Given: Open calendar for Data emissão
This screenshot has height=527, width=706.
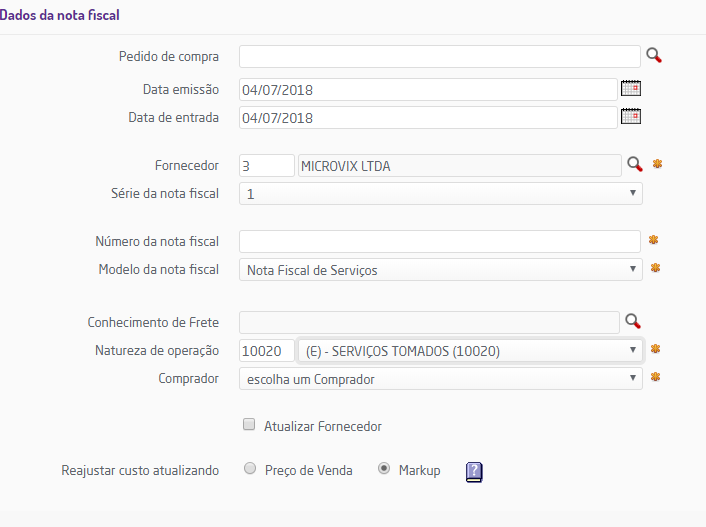Looking at the screenshot, I should click(630, 88).
